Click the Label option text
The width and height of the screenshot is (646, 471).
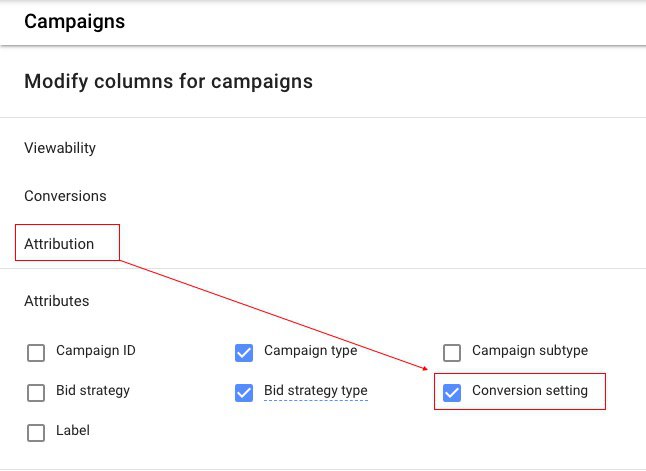tap(73, 431)
